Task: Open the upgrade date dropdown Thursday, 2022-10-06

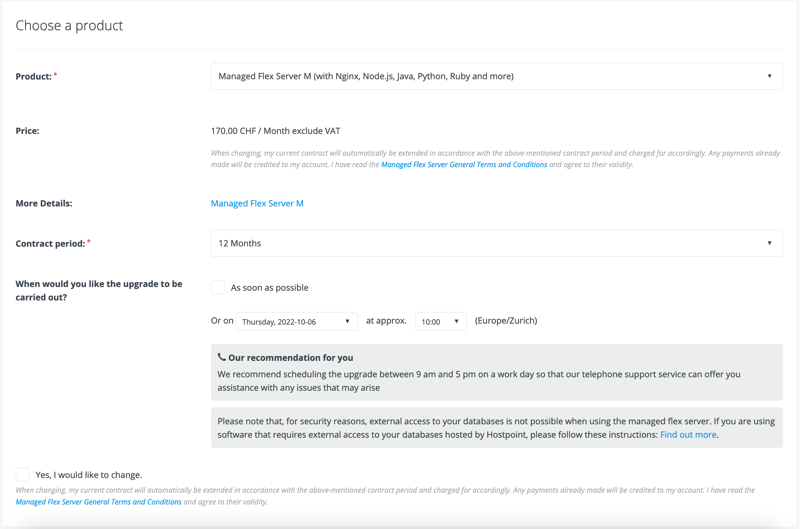Action: 296,321
